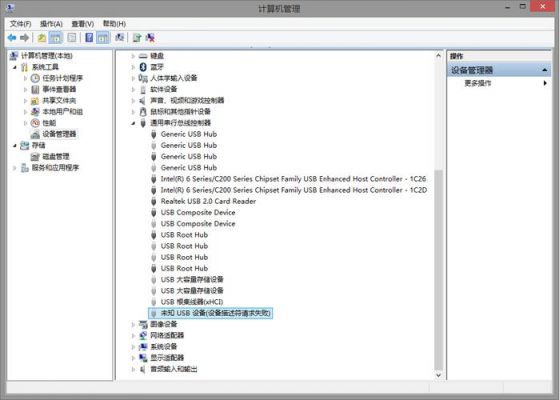
Task: Click the uninstall device toolbar icon
Action: pos(150,37)
